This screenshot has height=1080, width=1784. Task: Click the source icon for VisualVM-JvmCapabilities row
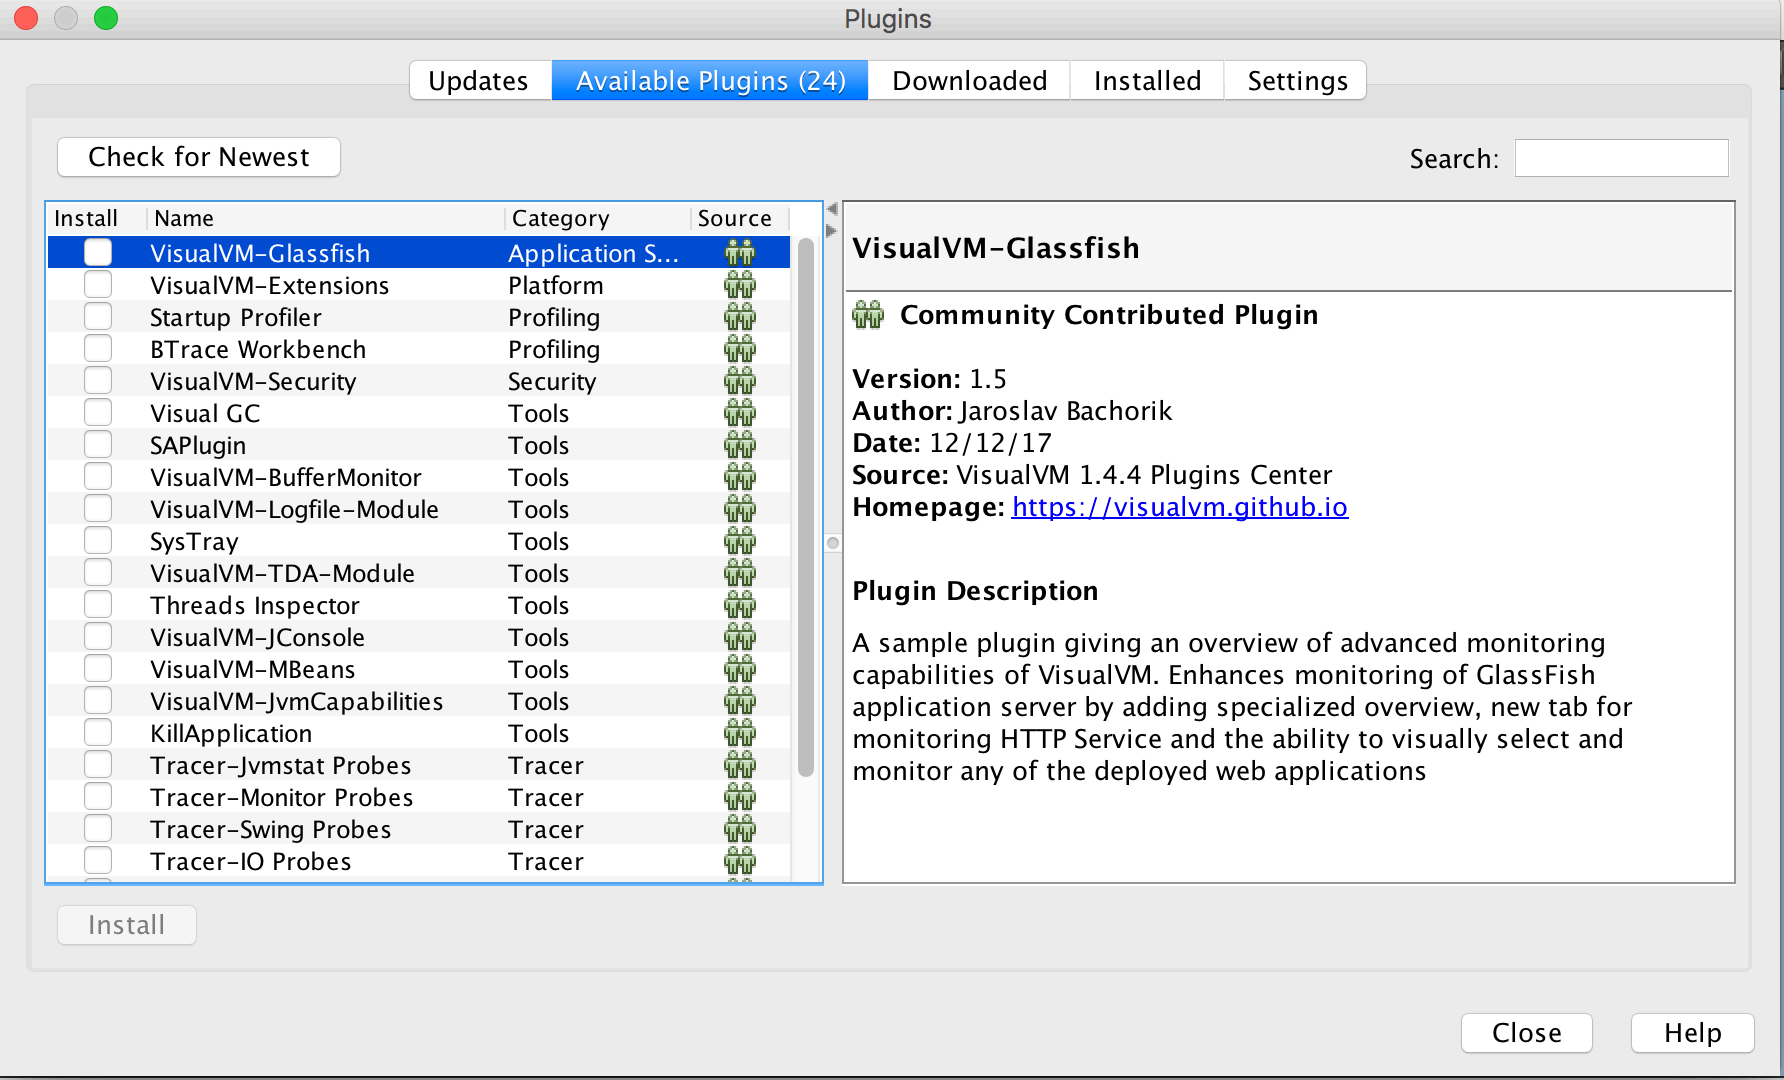tap(740, 701)
